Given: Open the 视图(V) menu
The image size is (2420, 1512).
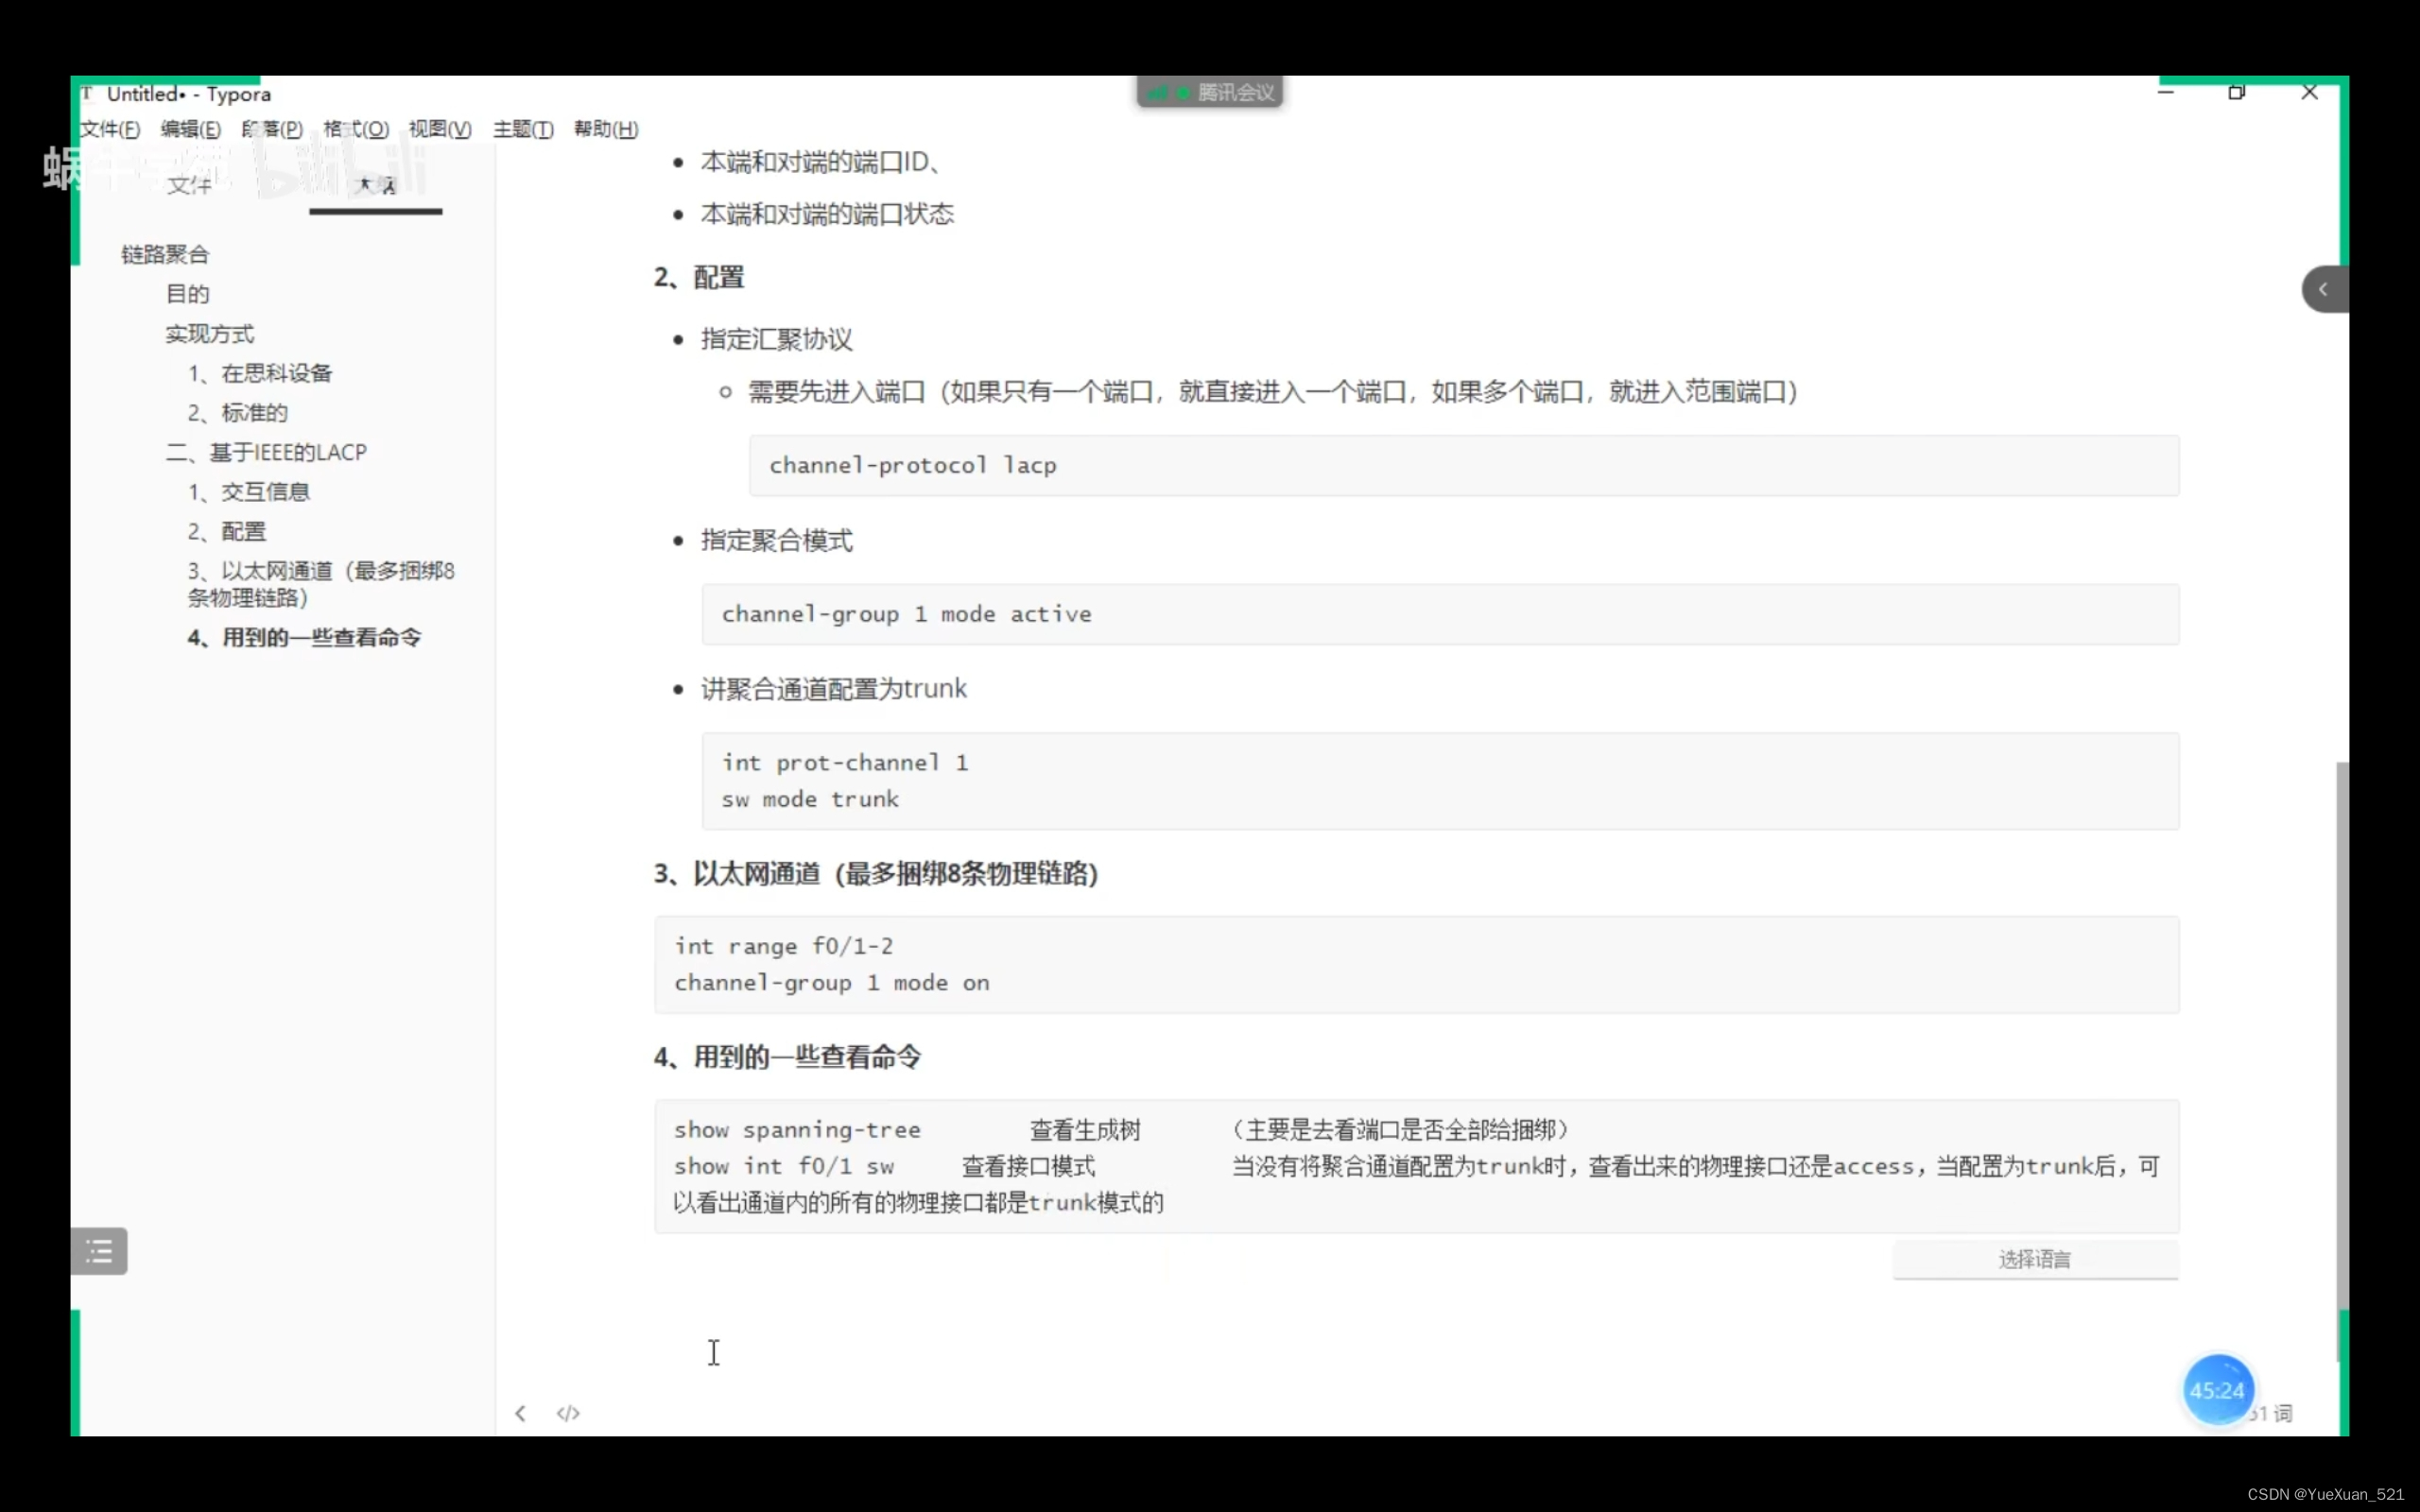Looking at the screenshot, I should pyautogui.click(x=440, y=129).
